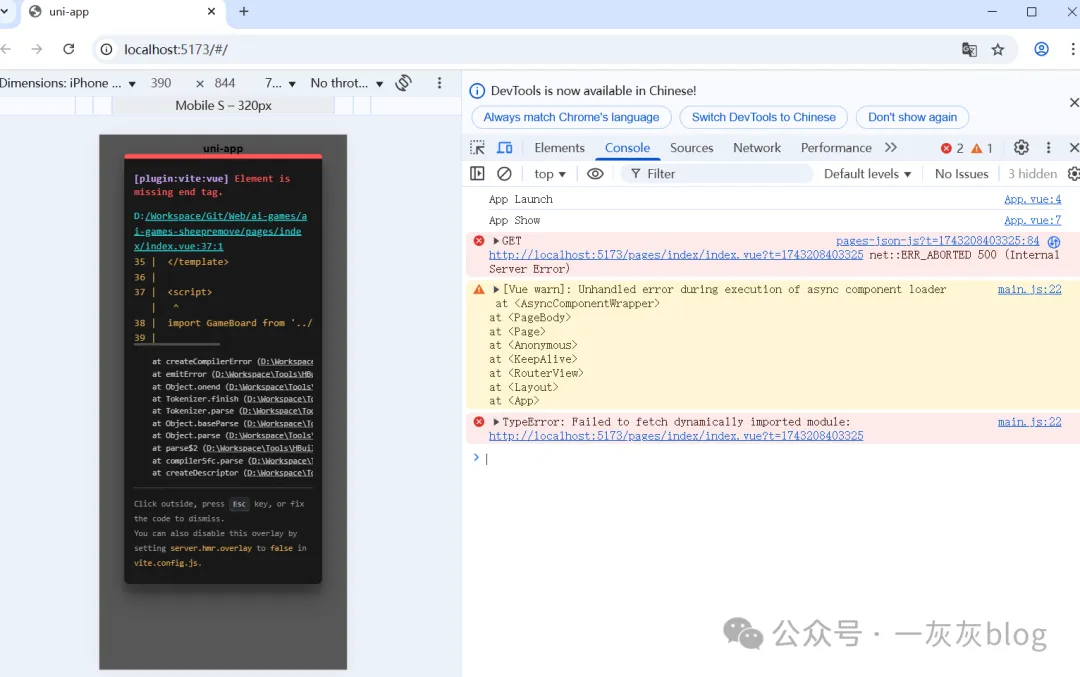The width and height of the screenshot is (1080, 677).
Task: Click Switch DevTools to Chinese button
Action: coord(763,117)
